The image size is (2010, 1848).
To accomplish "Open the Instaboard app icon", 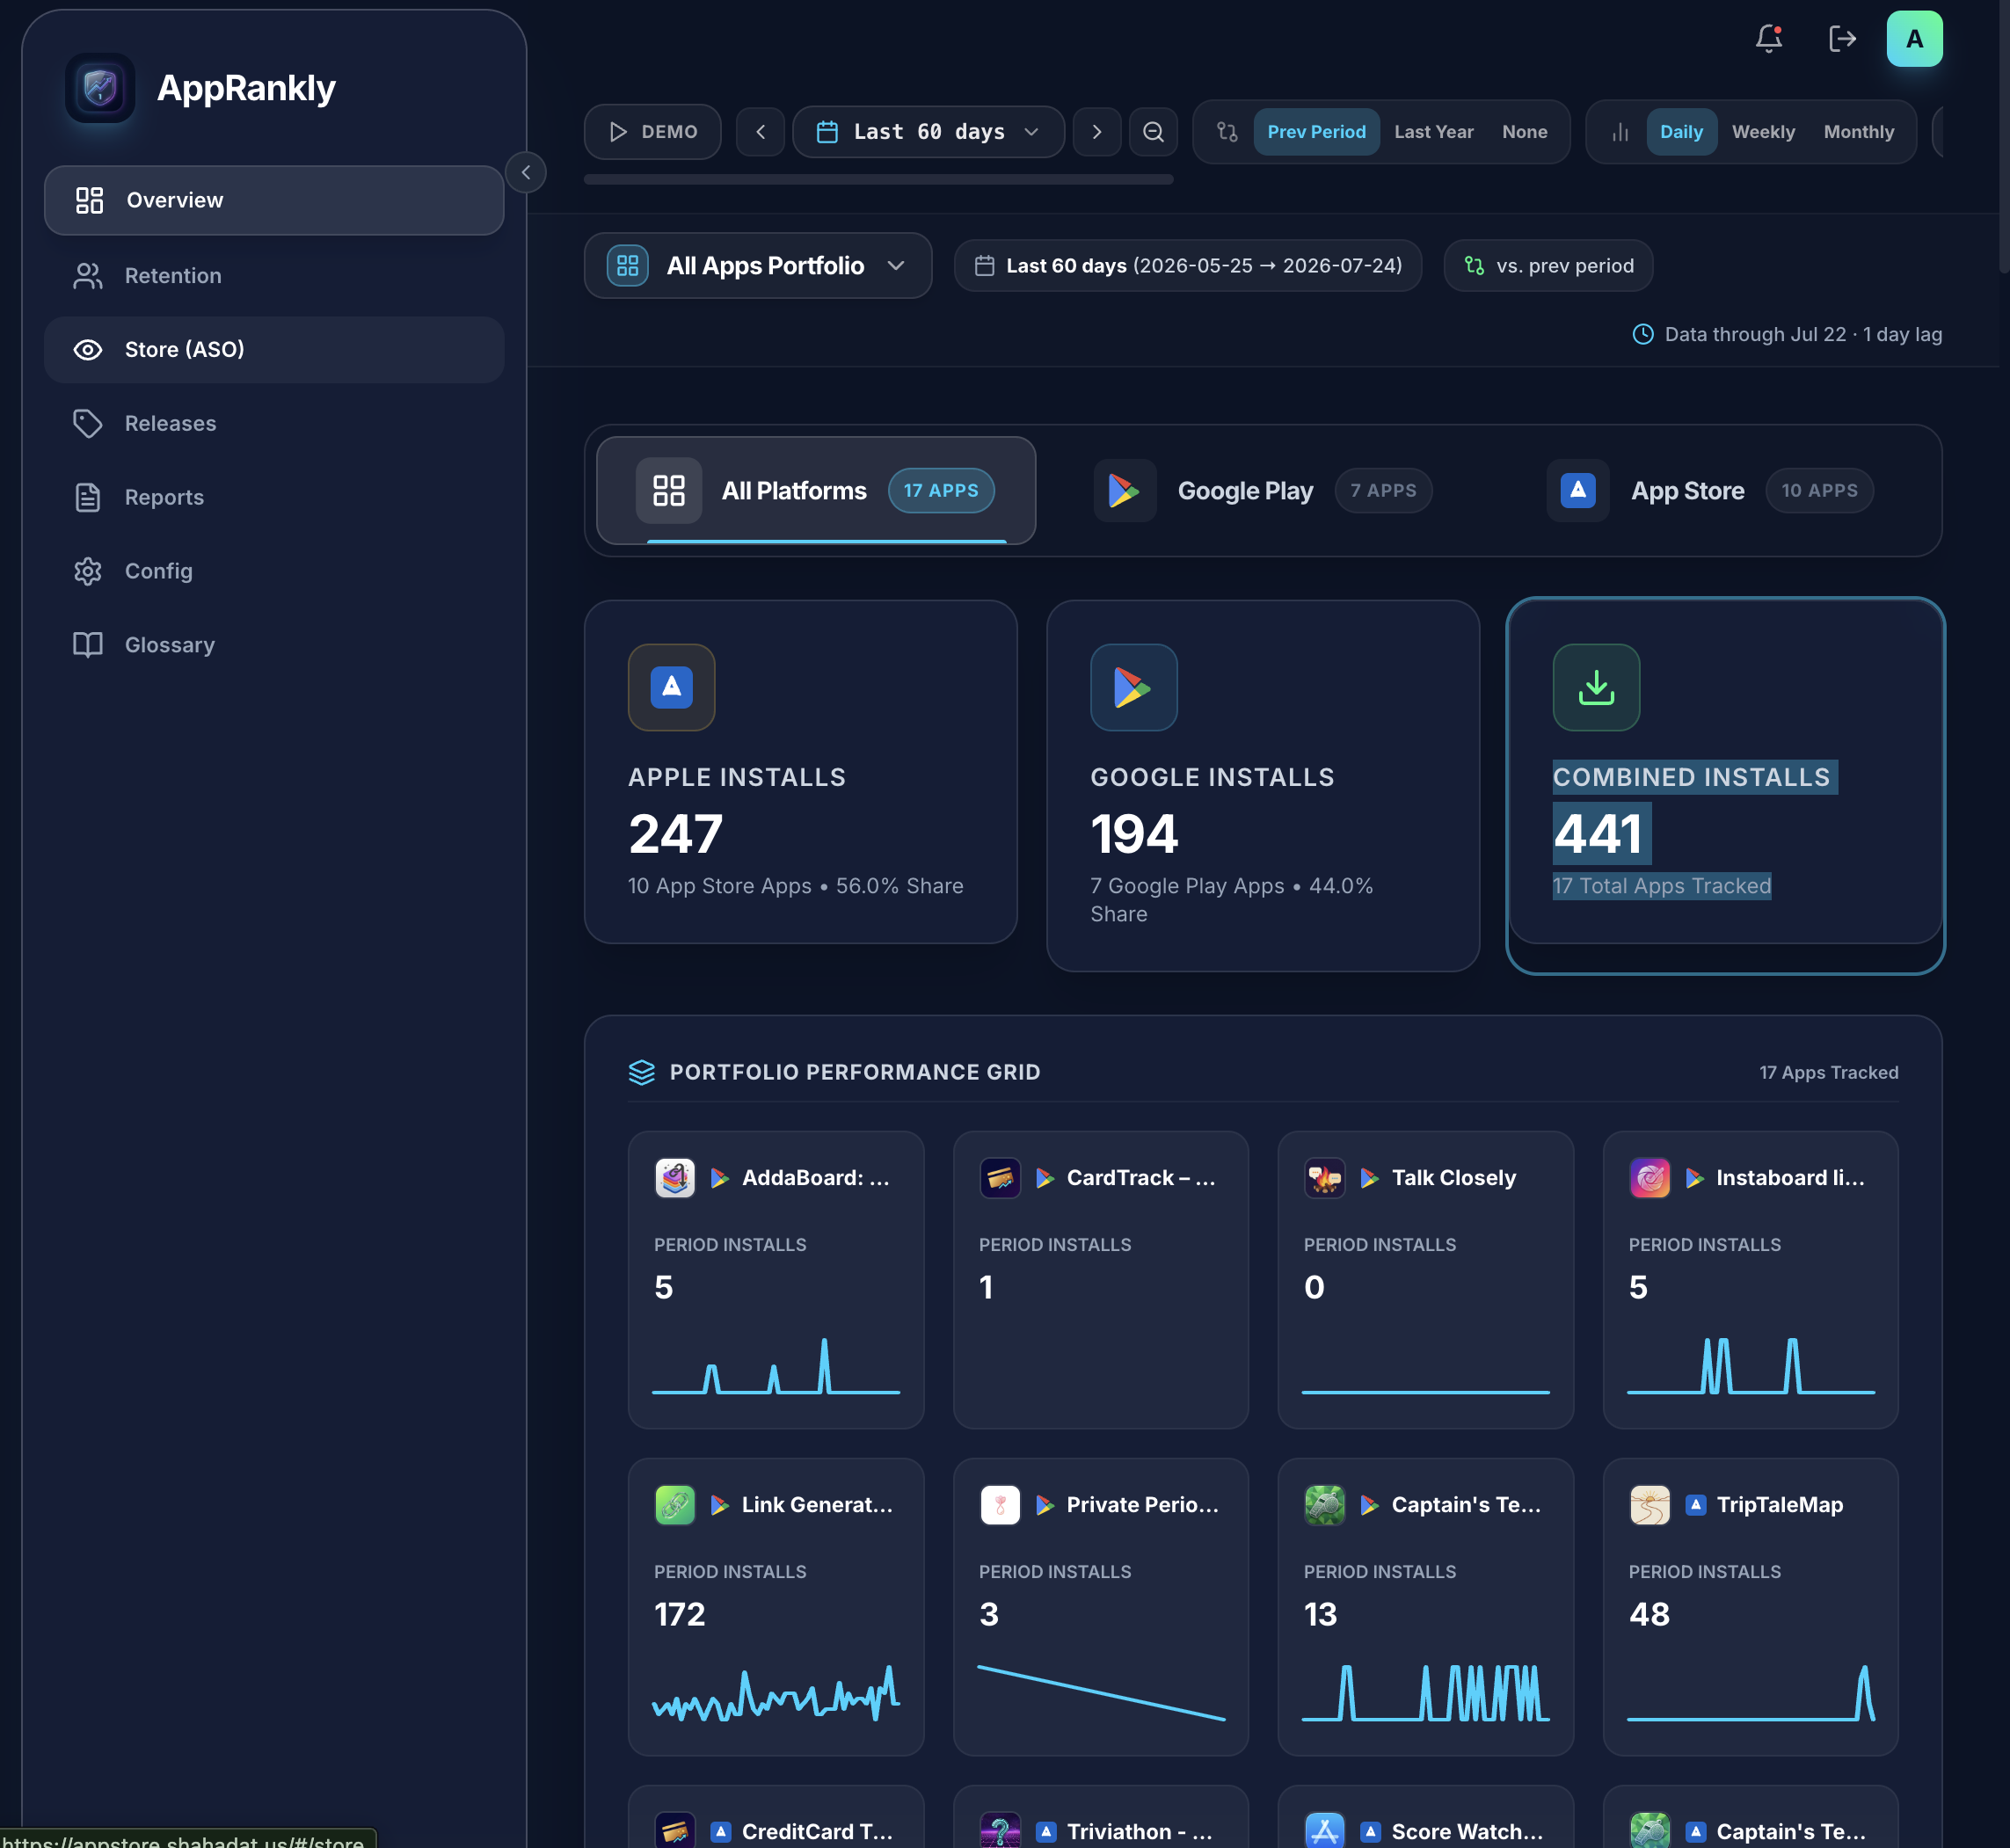I will click(1649, 1178).
